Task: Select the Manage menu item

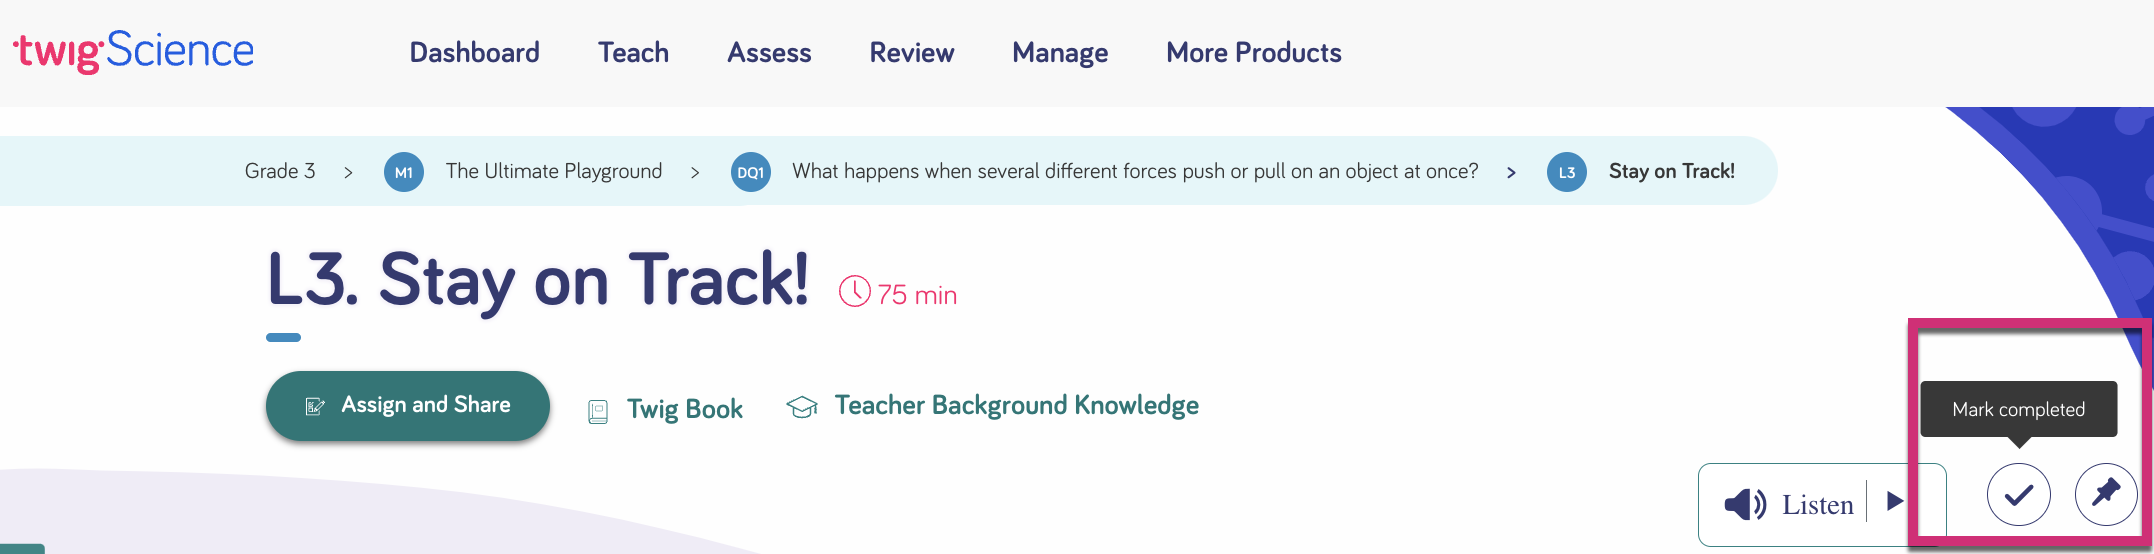Action: pyautogui.click(x=1060, y=53)
